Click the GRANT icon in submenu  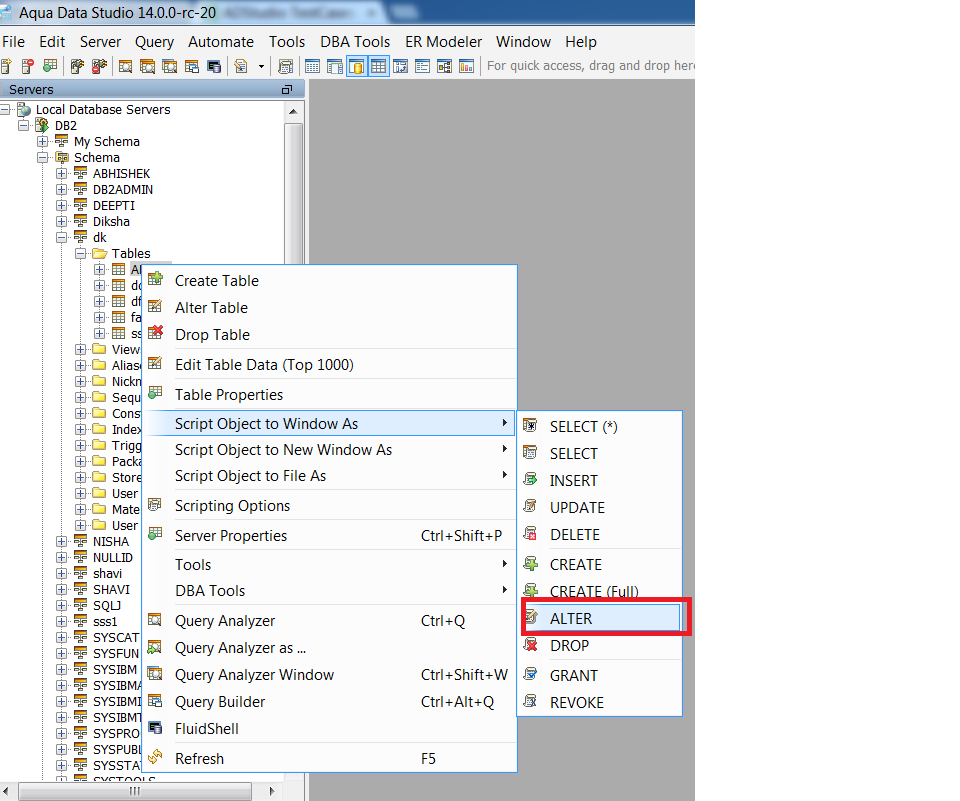click(531, 674)
